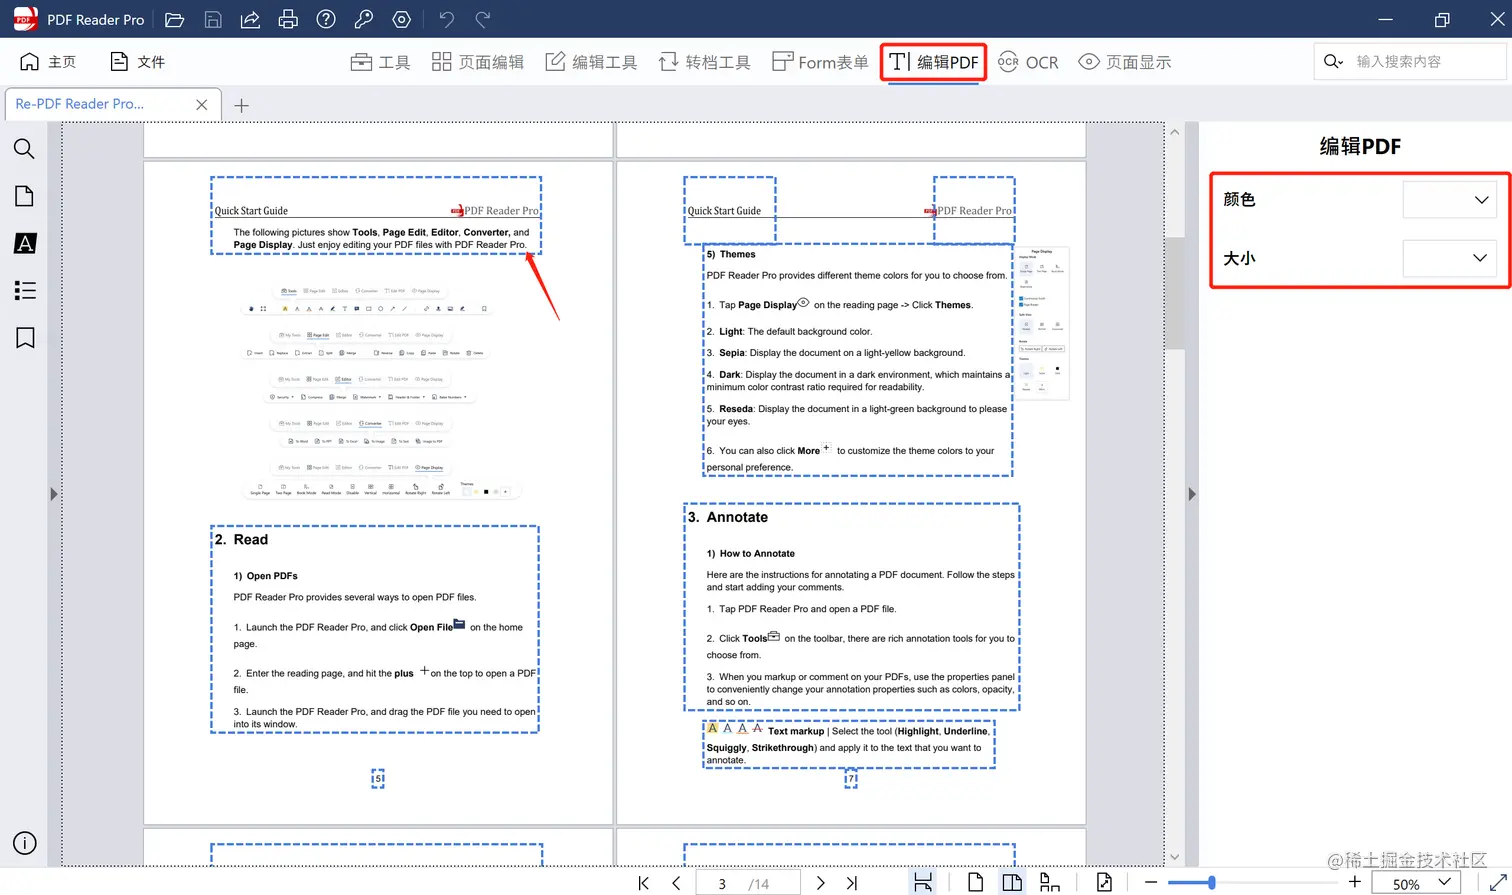Open the document outline list icon

24,290
